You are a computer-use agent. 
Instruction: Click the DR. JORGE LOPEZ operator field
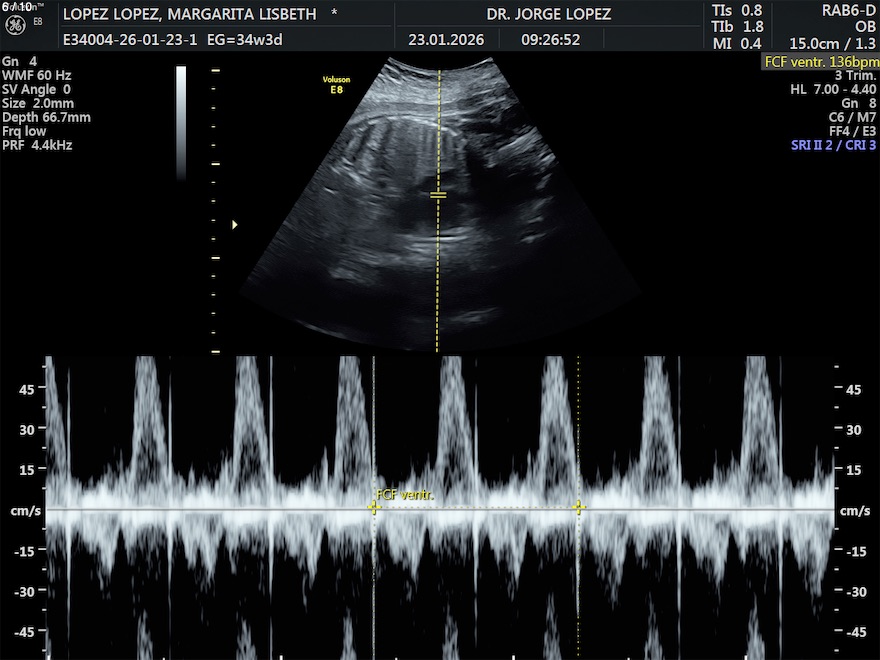tap(548, 15)
